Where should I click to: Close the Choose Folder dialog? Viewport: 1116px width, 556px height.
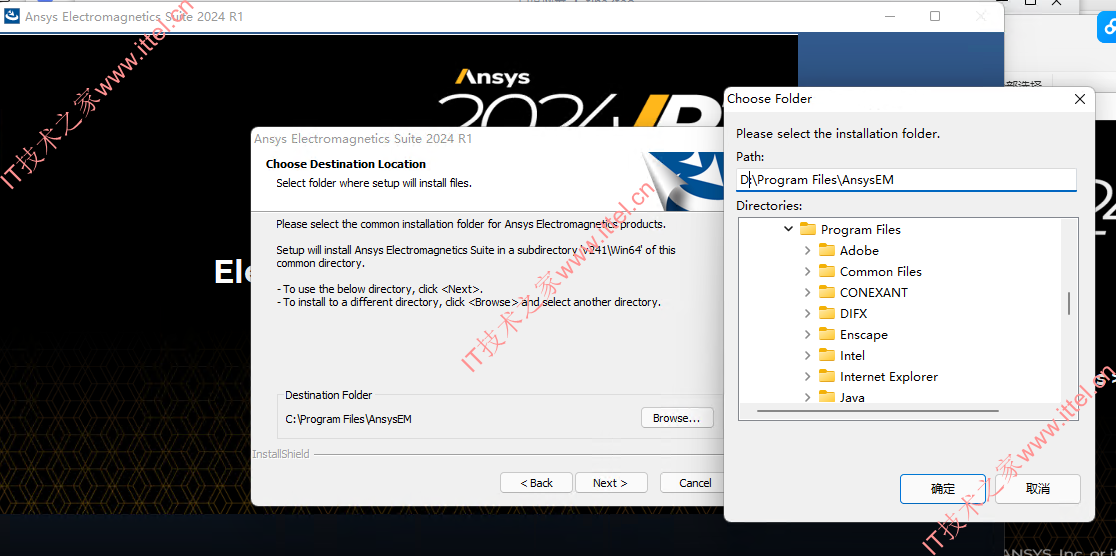(1080, 99)
